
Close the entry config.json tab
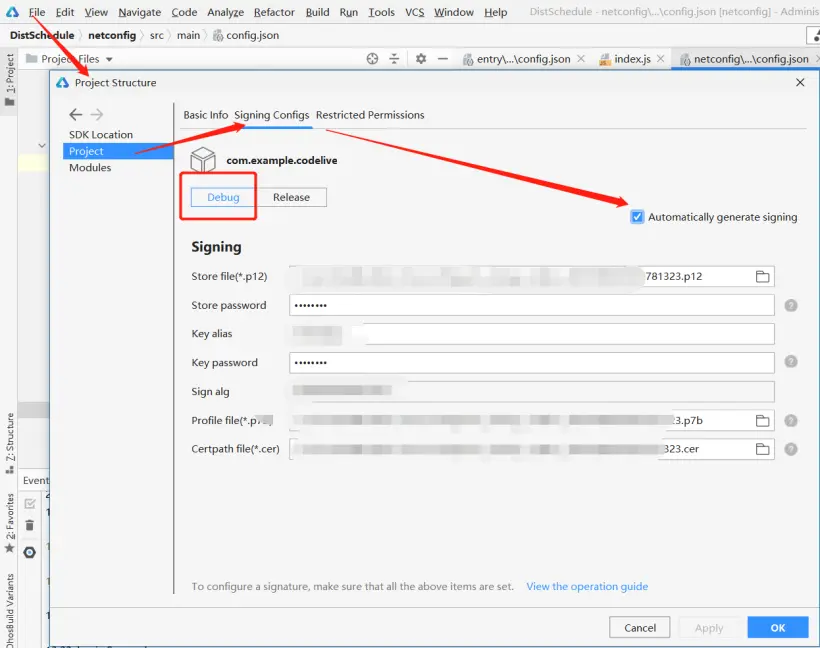pos(580,59)
